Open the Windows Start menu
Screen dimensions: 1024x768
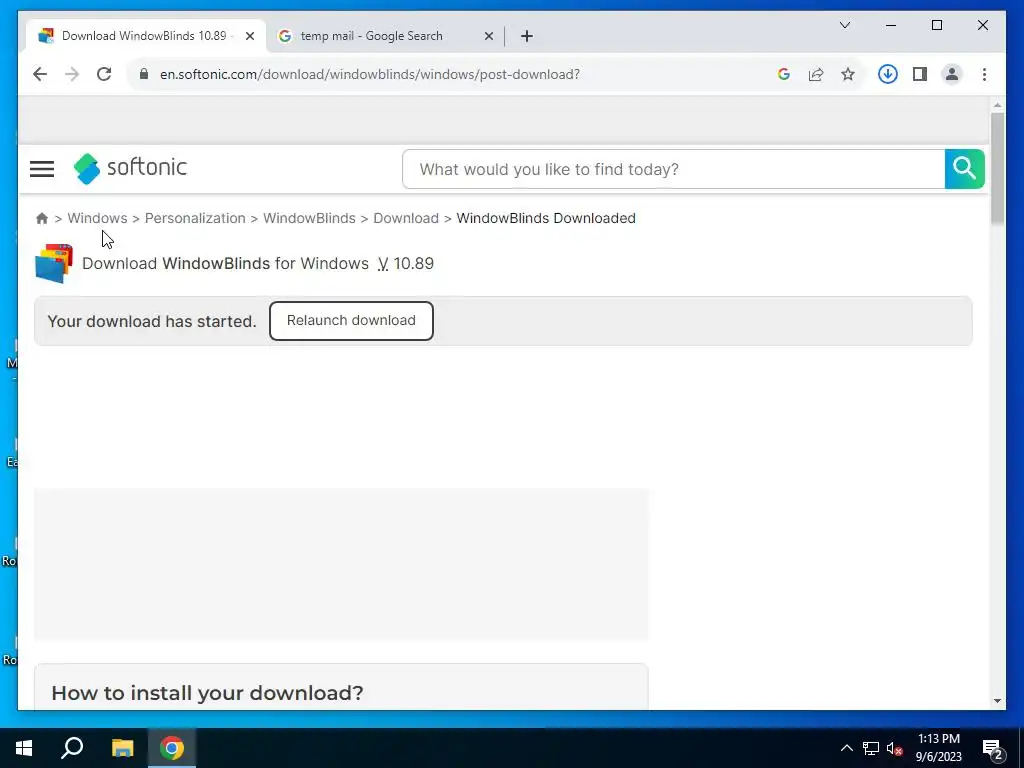tap(24, 748)
